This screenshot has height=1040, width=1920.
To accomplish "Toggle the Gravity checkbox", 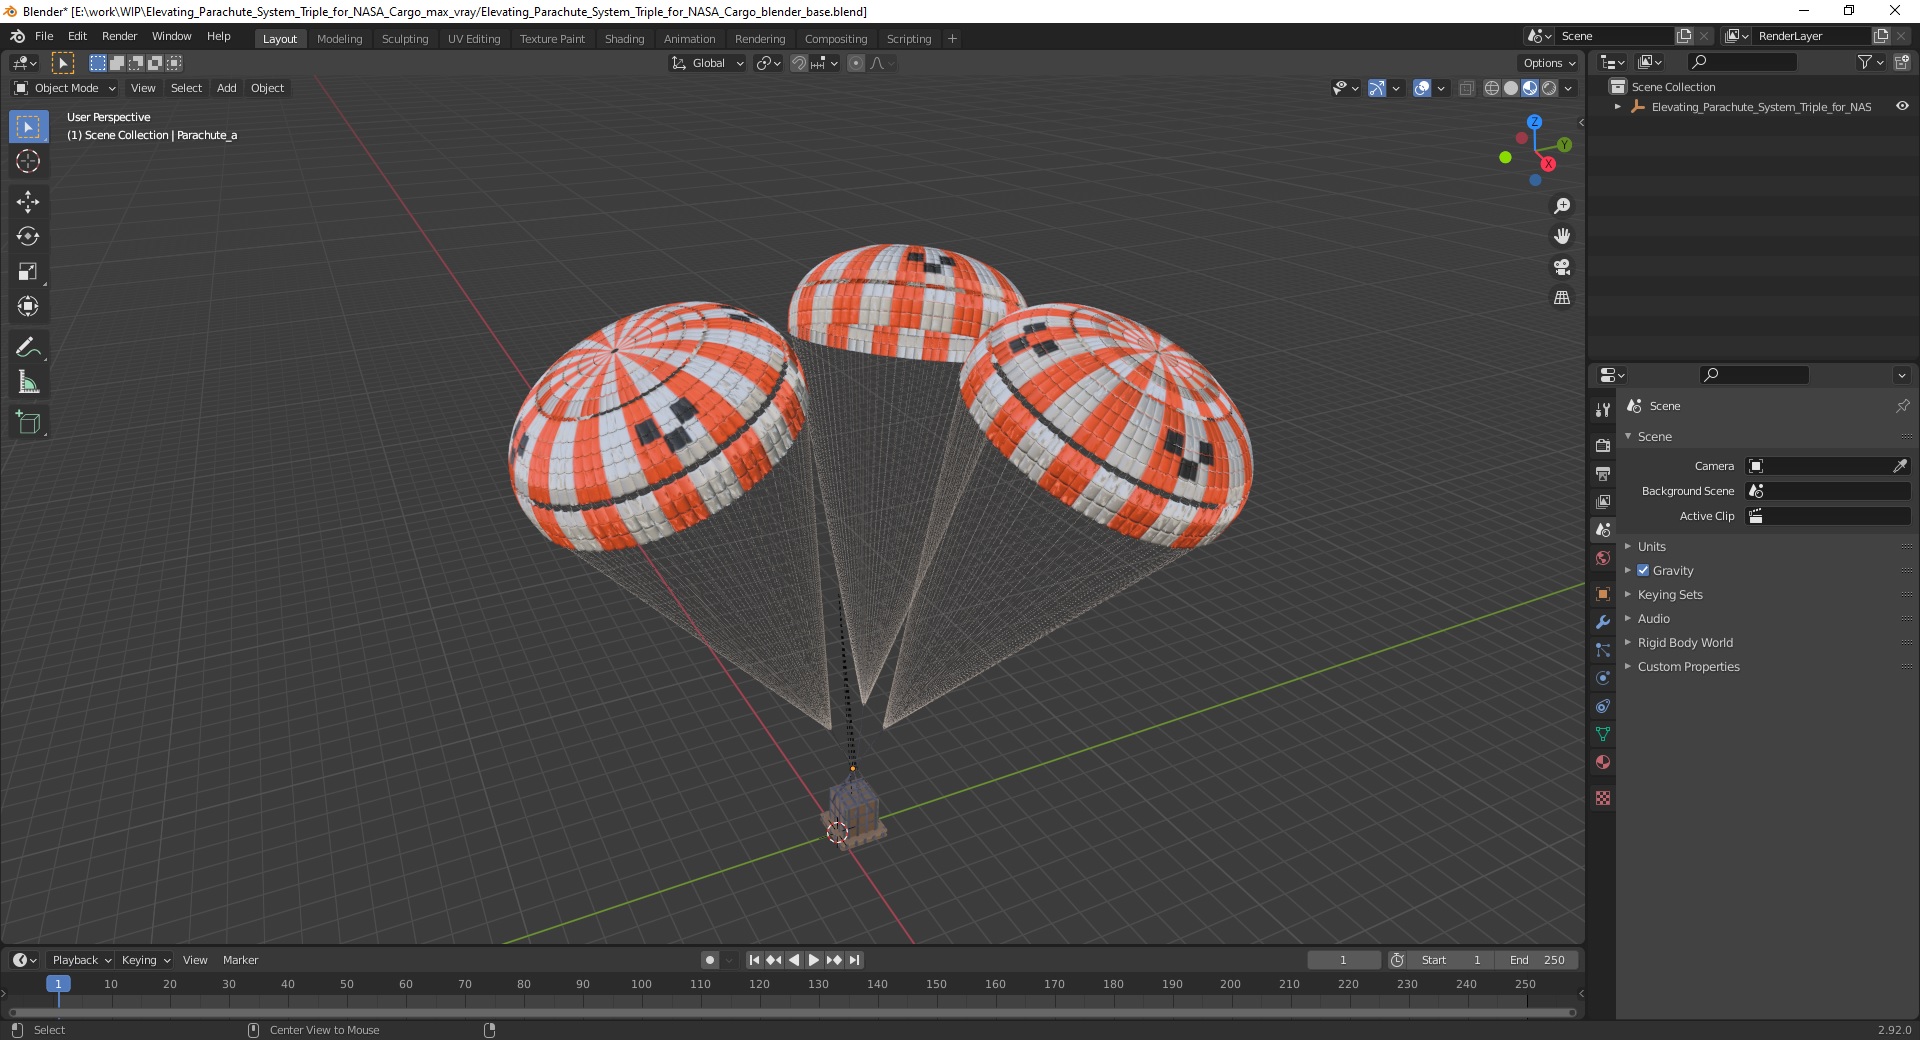I will [x=1643, y=570].
